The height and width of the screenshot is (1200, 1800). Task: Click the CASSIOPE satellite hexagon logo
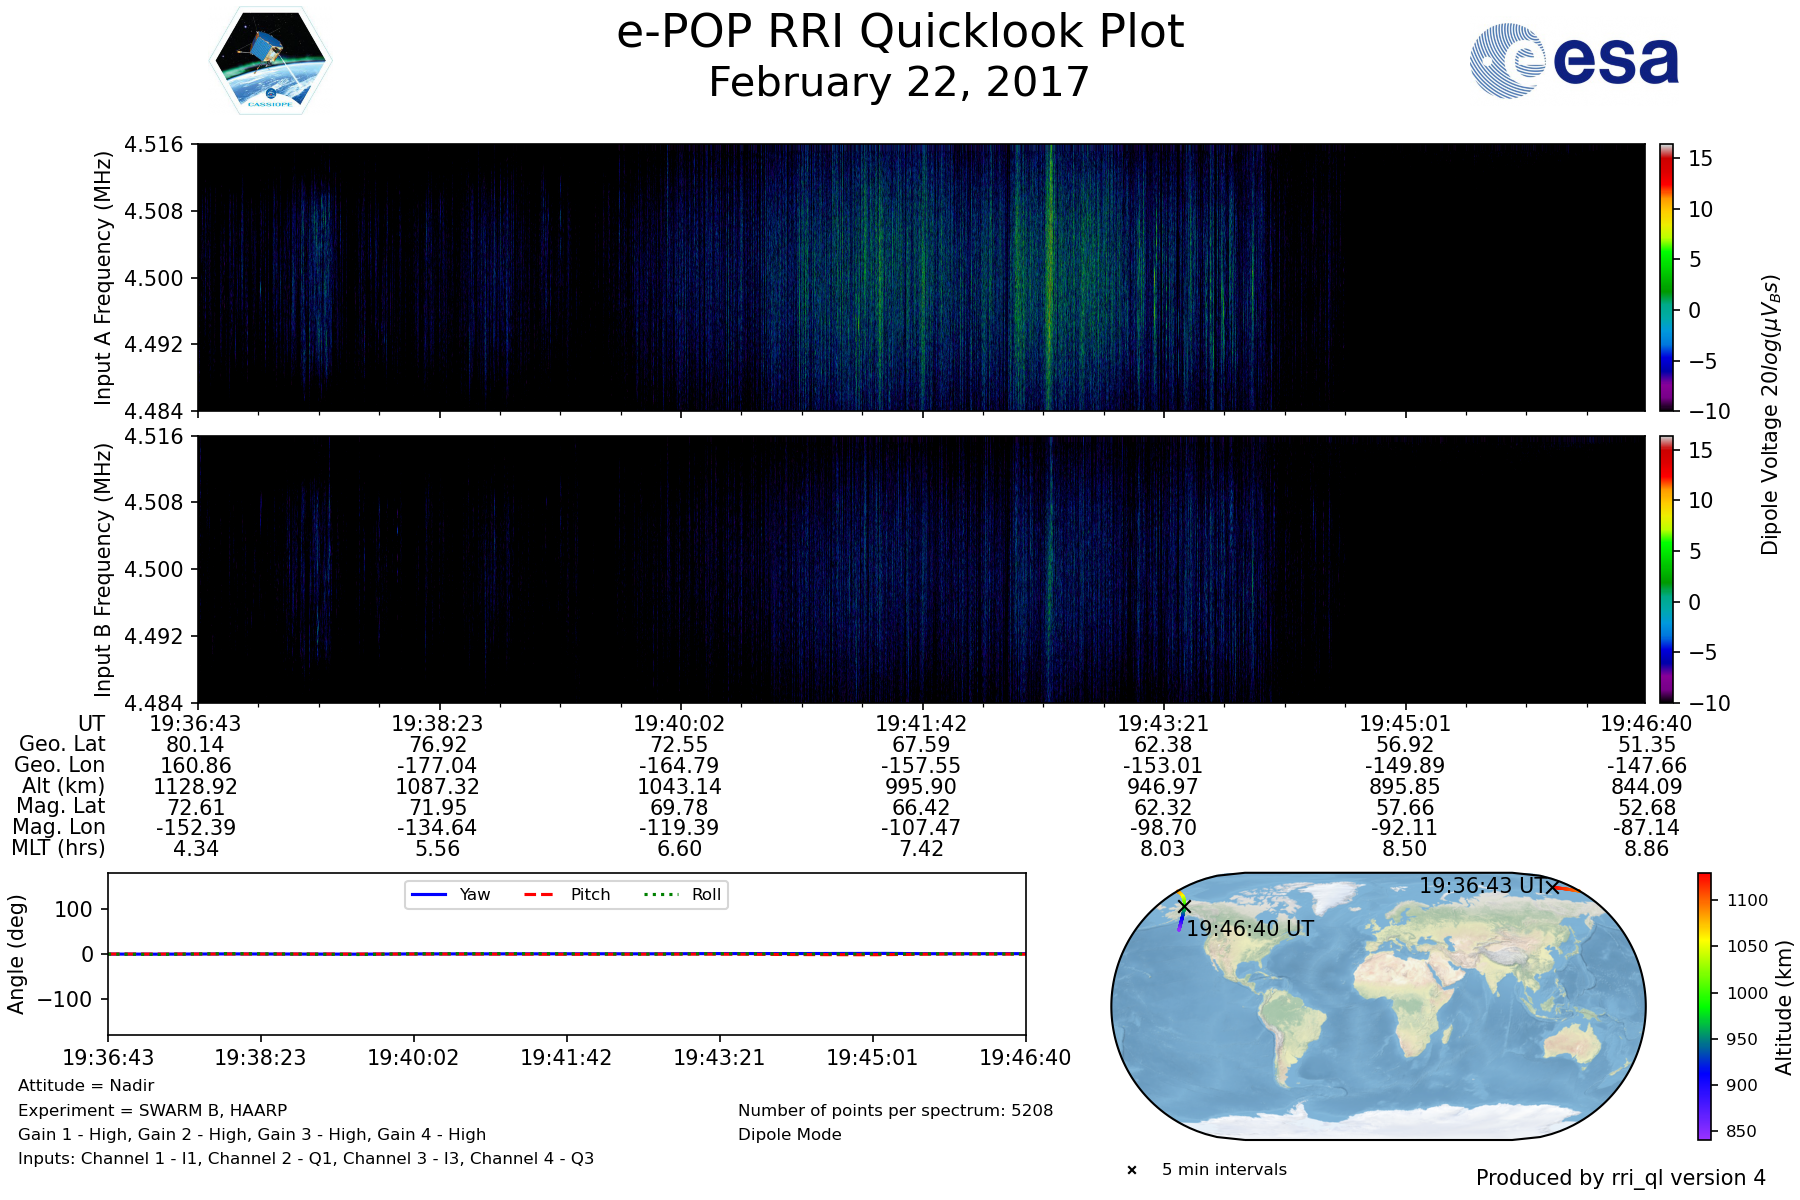pyautogui.click(x=270, y=62)
